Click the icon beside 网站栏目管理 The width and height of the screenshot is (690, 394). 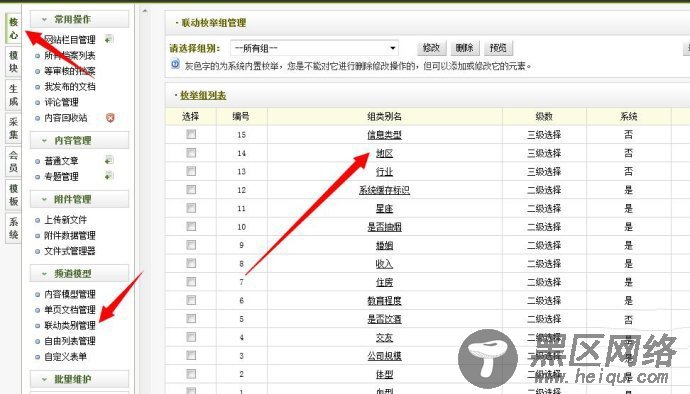click(x=109, y=40)
